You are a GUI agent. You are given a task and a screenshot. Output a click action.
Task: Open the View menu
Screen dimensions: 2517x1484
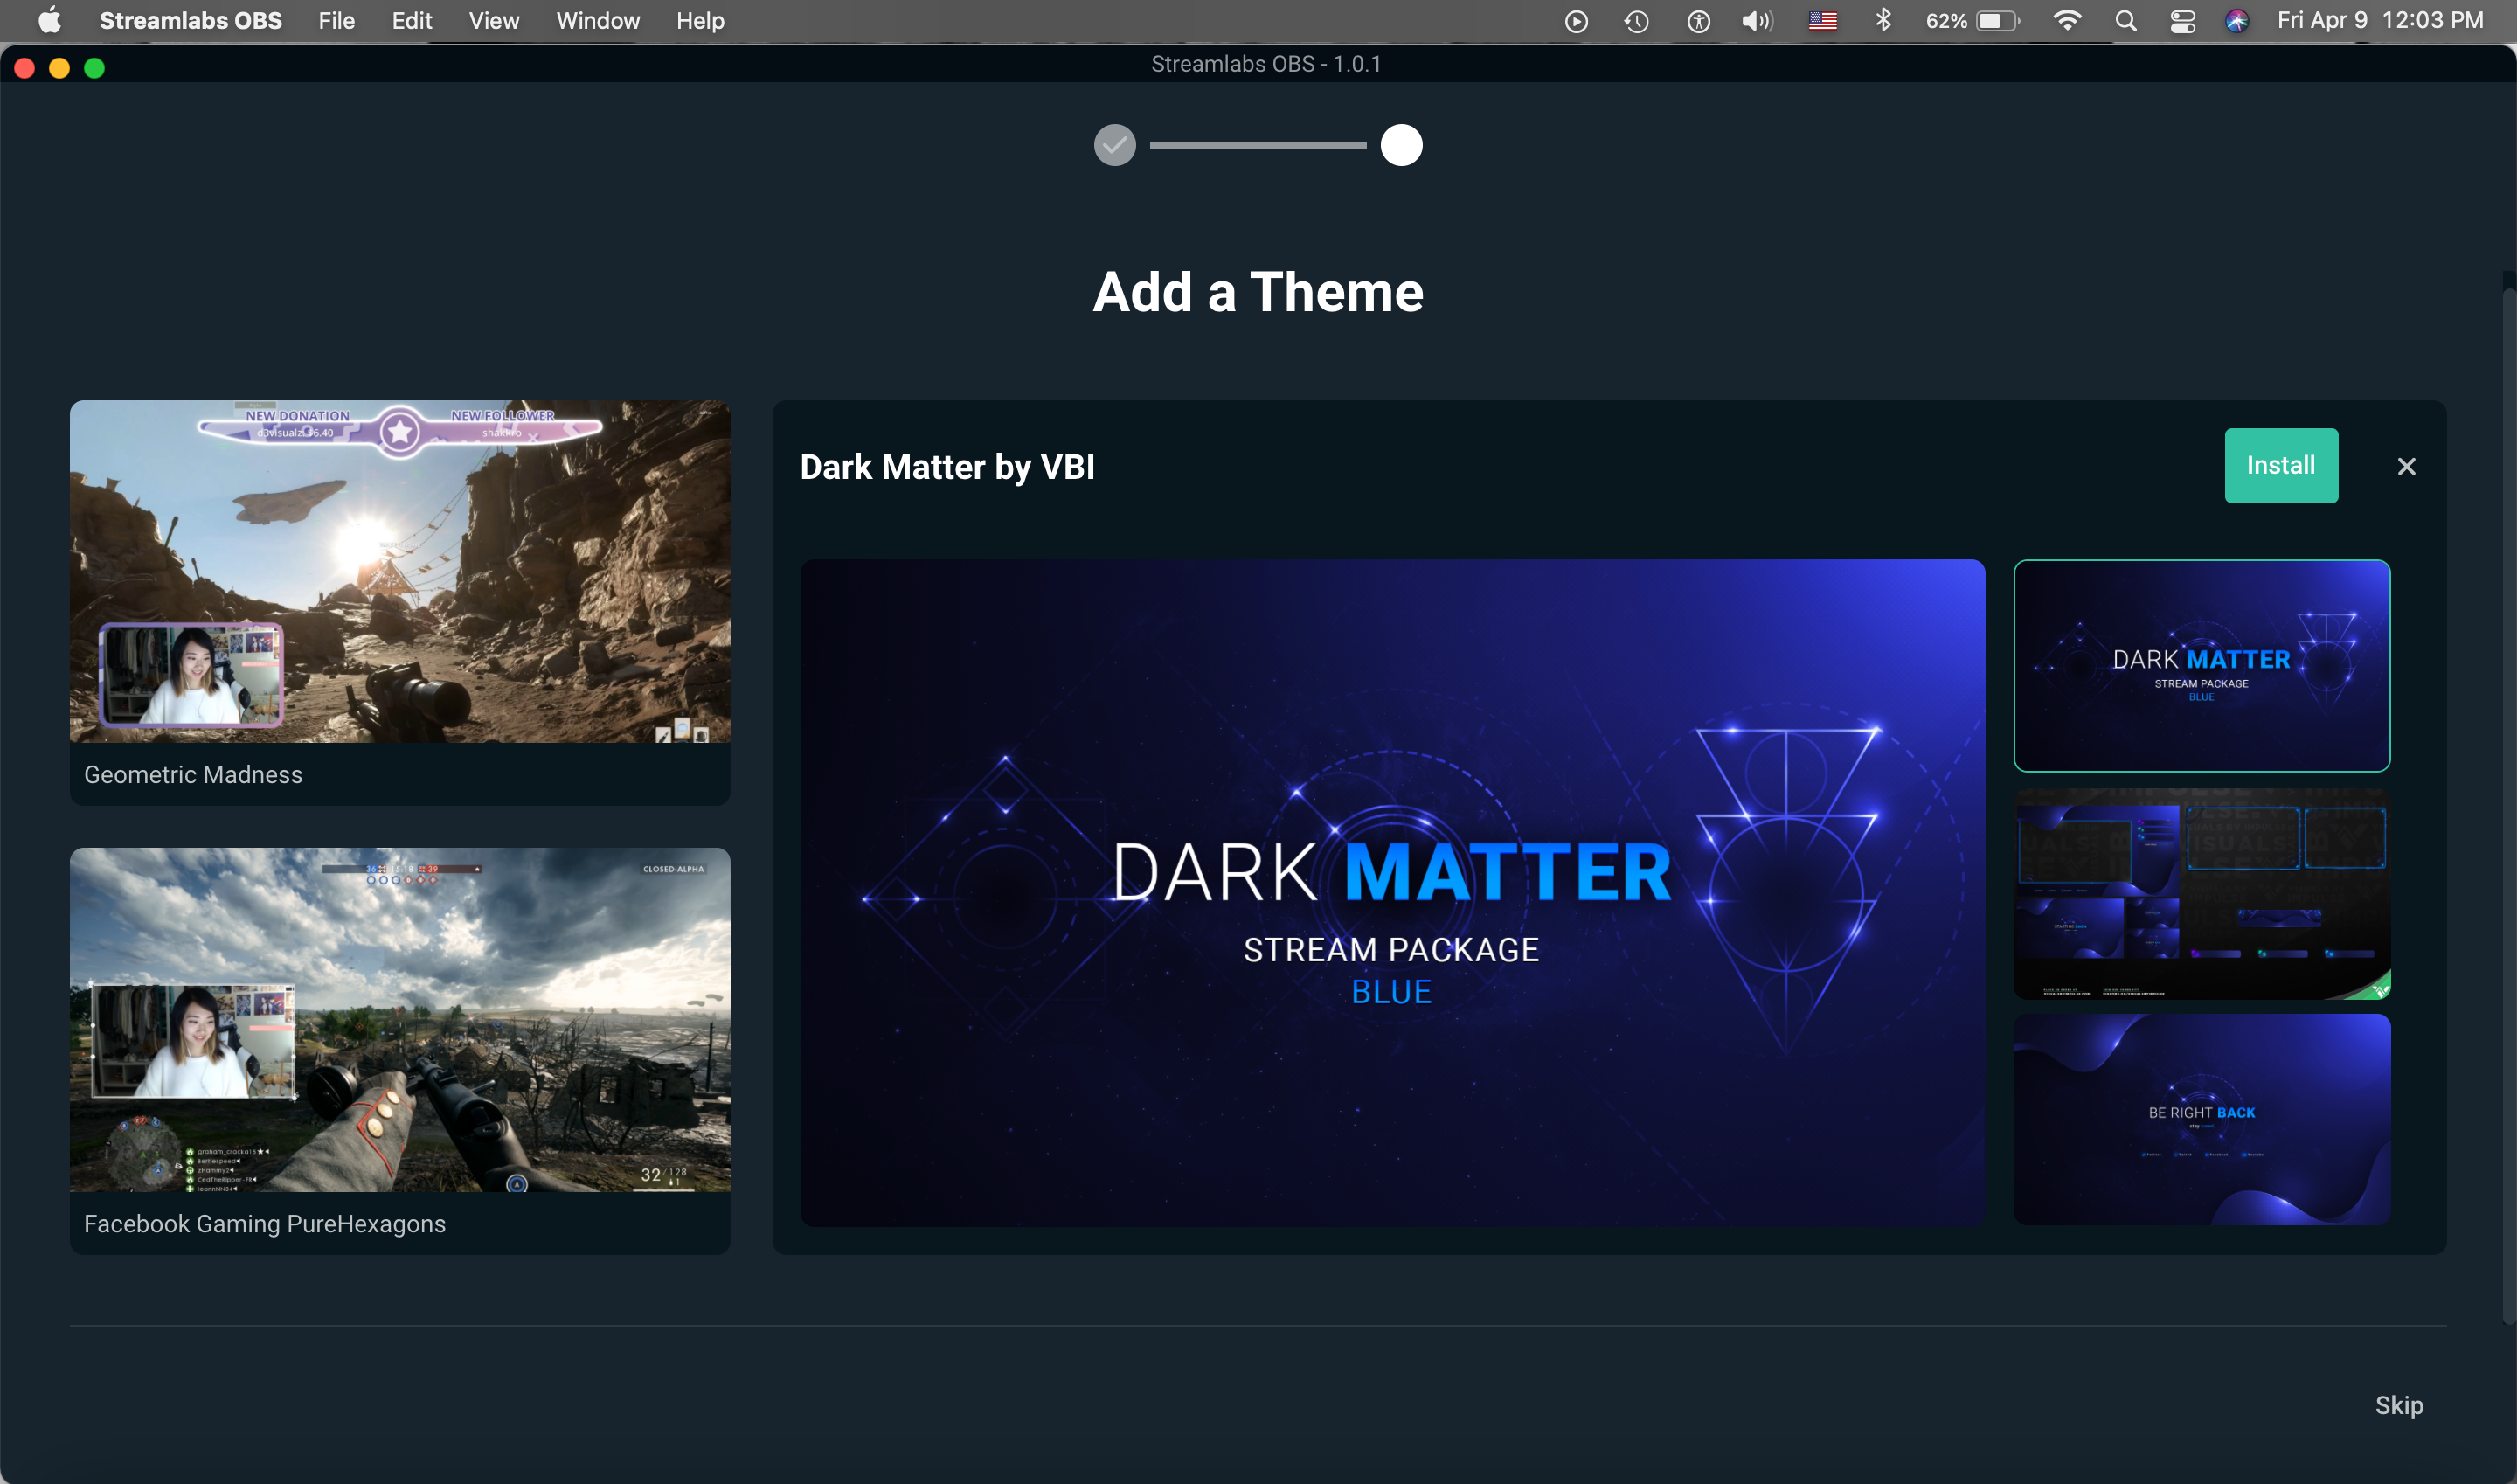click(493, 21)
